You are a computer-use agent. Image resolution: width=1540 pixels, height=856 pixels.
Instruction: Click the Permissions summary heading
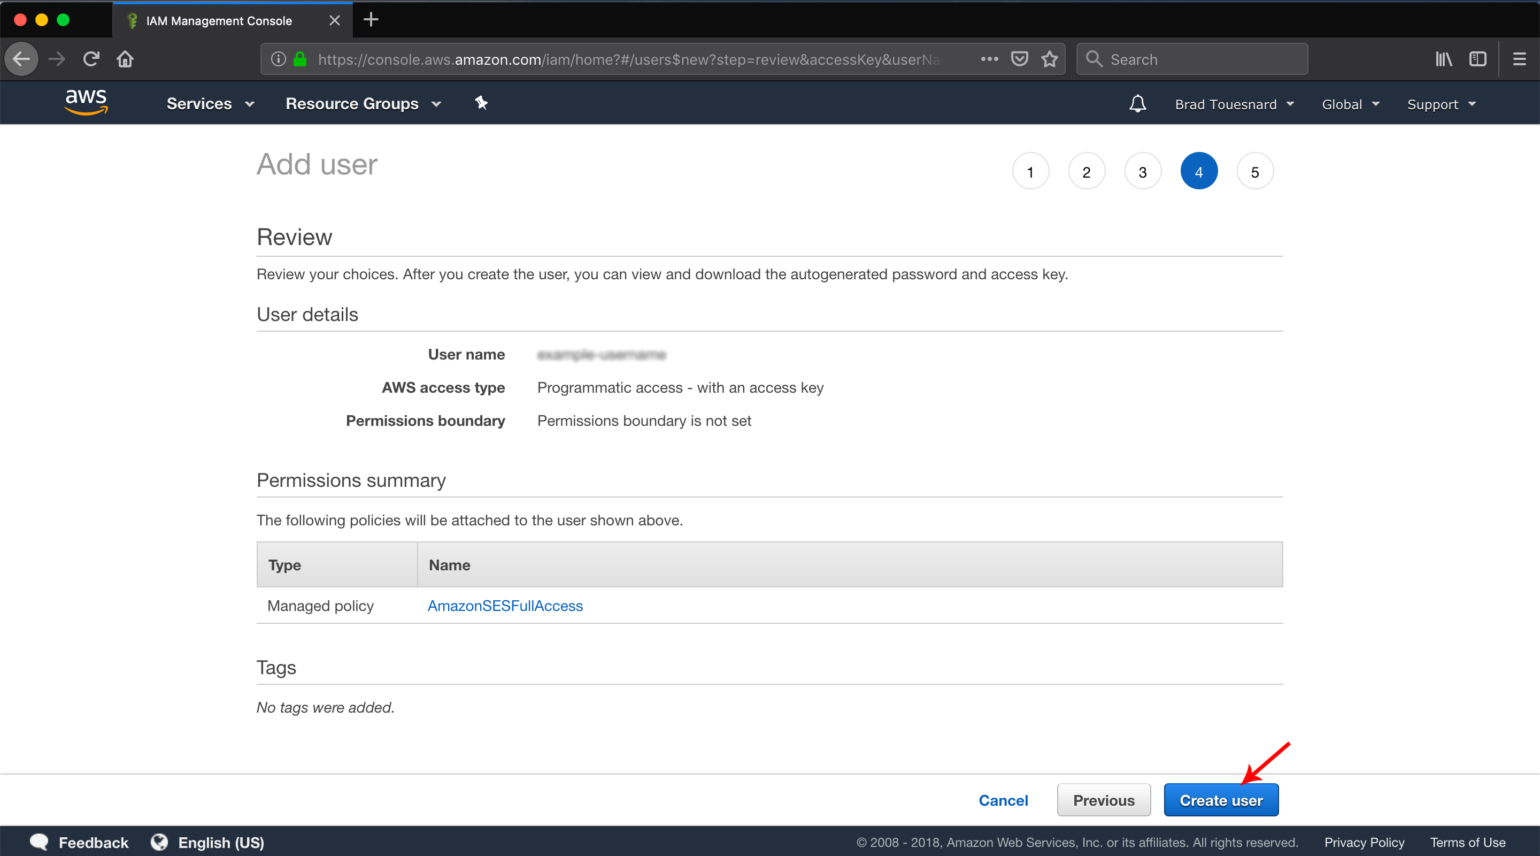click(351, 480)
